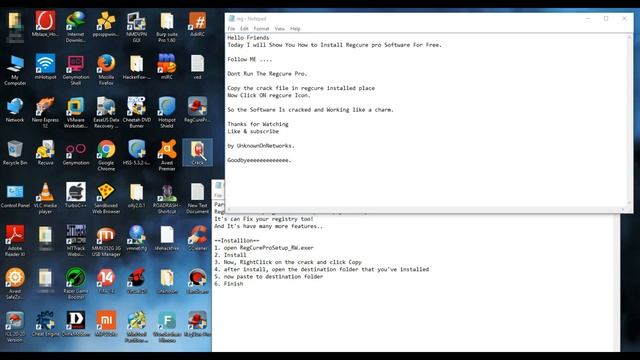640x360 pixels.
Task: Click the 'Thanks for Watching' line
Action: point(258,124)
